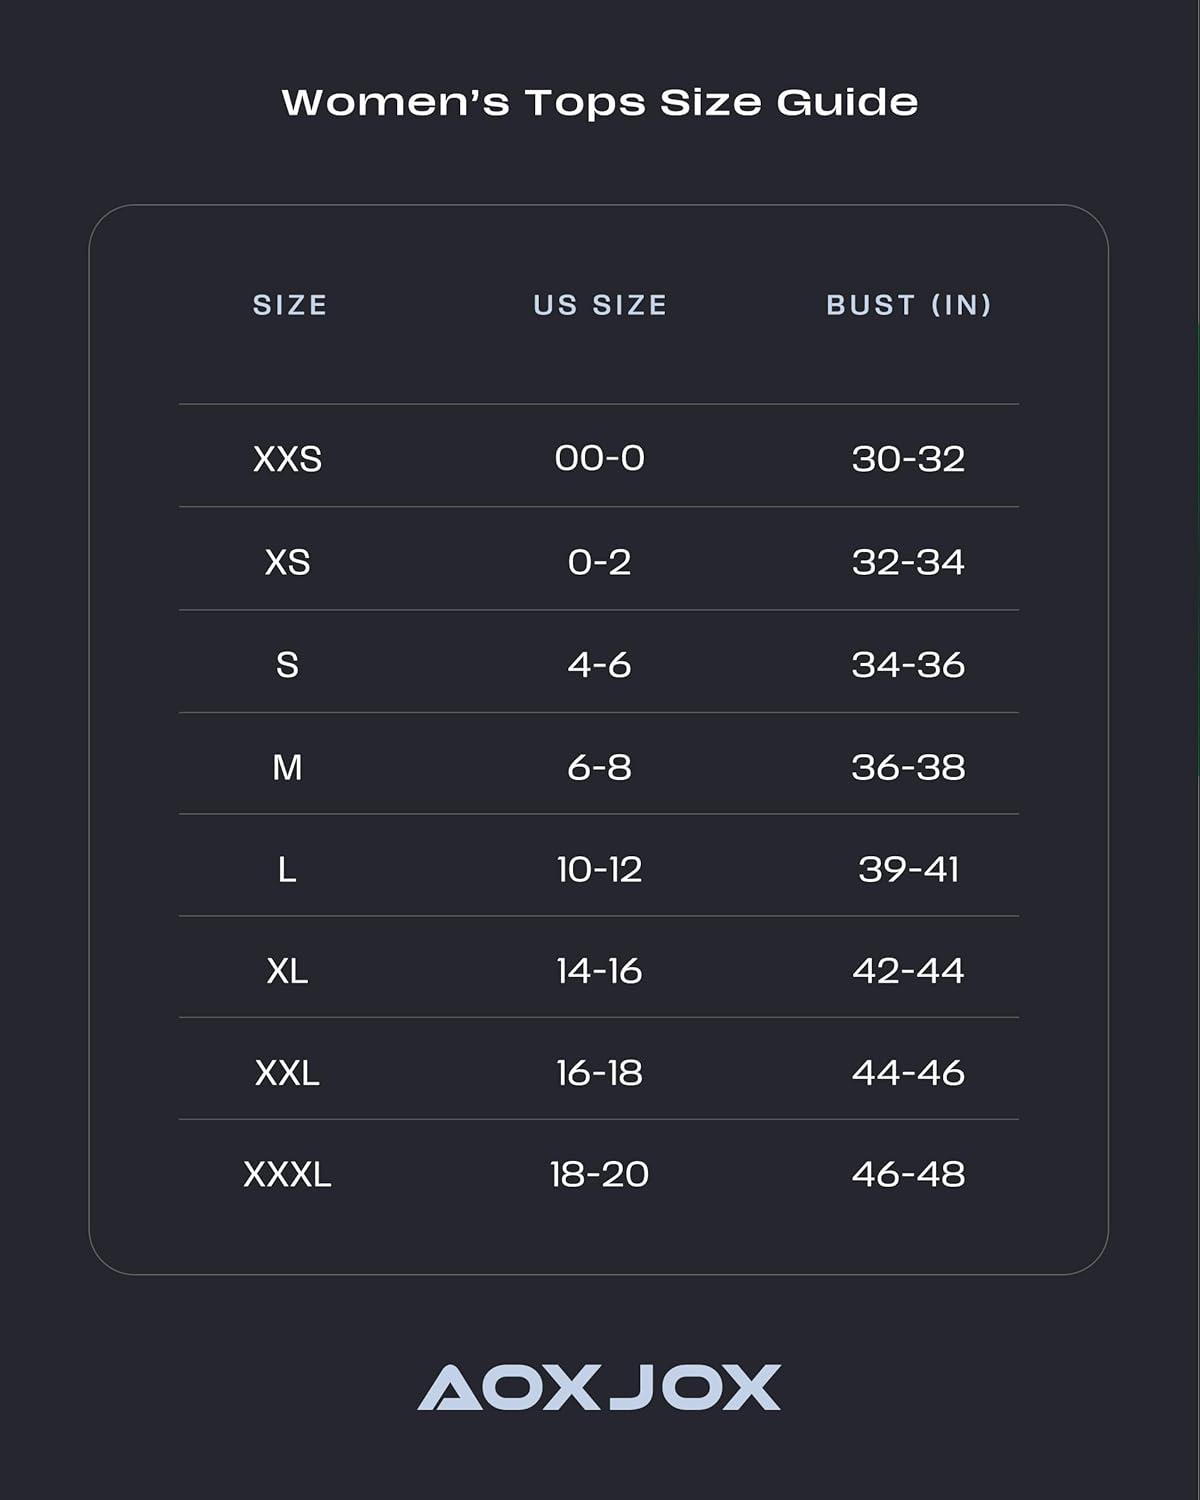Click the XXL size label
This screenshot has width=1200, height=1500.
tap(287, 1073)
